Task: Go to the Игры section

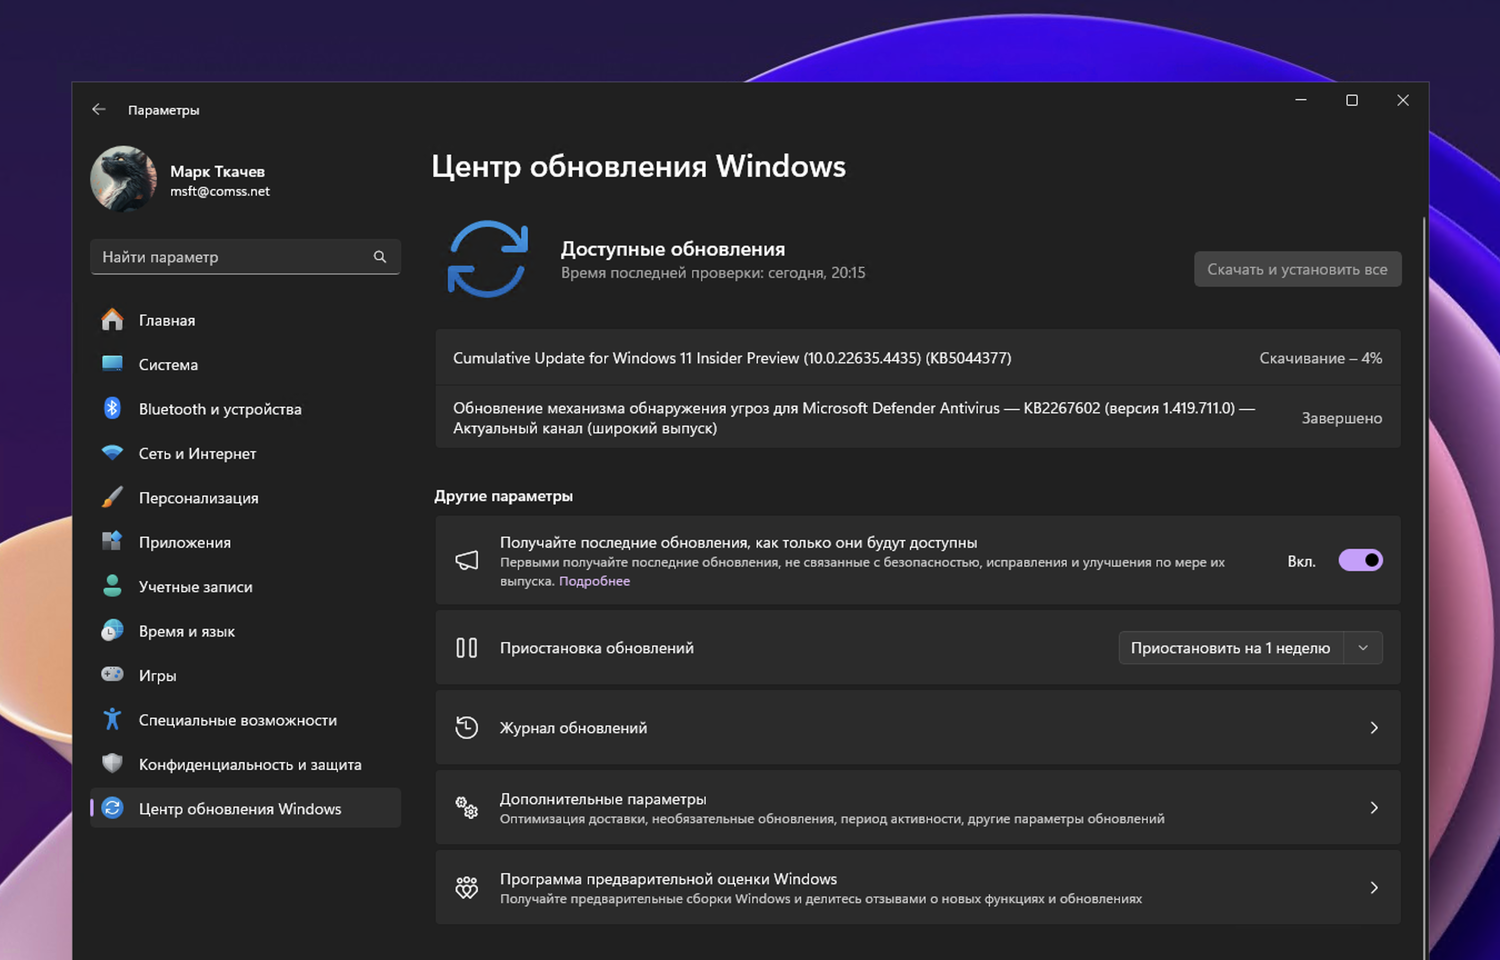Action: point(245,676)
